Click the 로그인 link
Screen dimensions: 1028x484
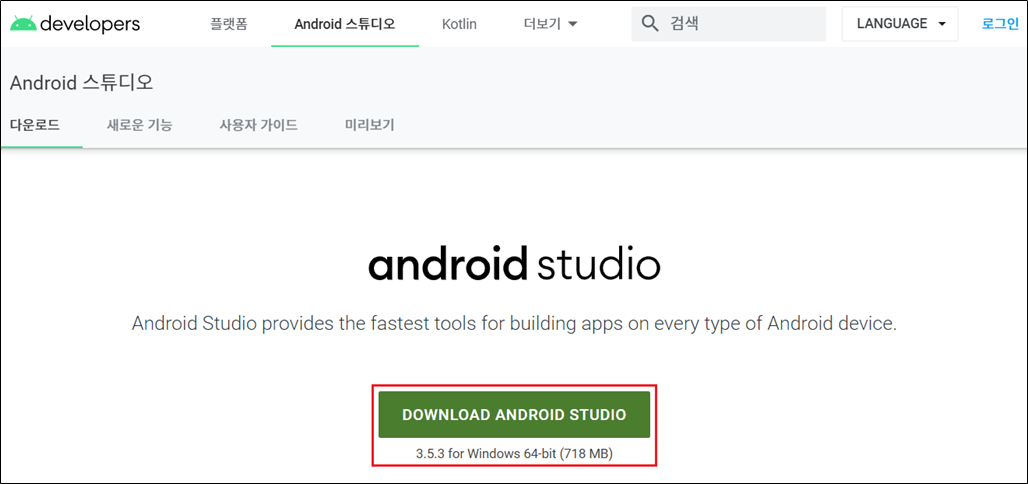pyautogui.click(x=1000, y=24)
